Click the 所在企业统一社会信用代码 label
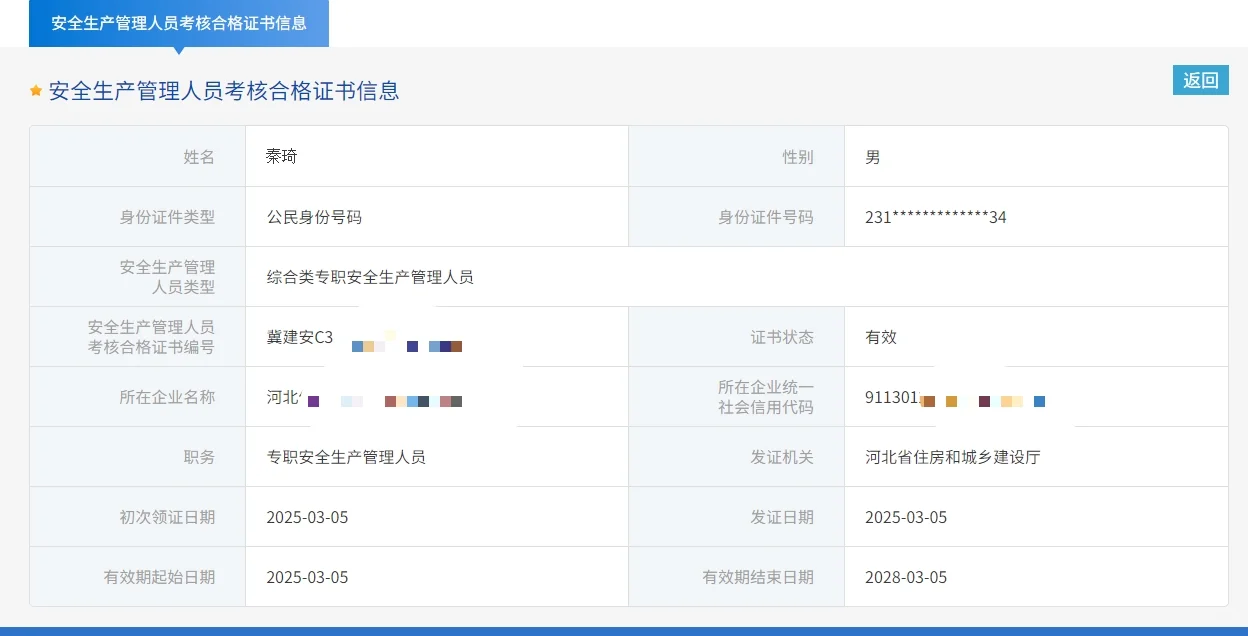This screenshot has height=636, width=1248. pyautogui.click(x=766, y=397)
